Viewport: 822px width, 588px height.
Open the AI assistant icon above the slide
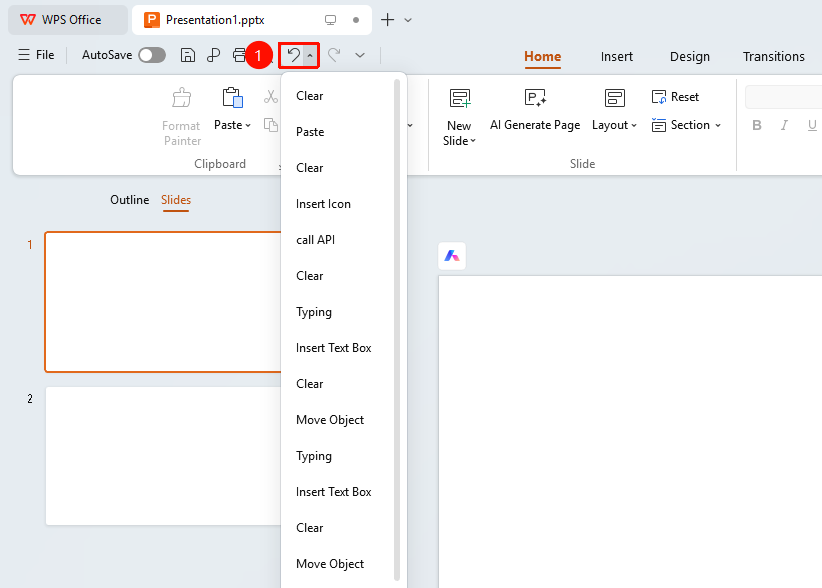point(452,256)
